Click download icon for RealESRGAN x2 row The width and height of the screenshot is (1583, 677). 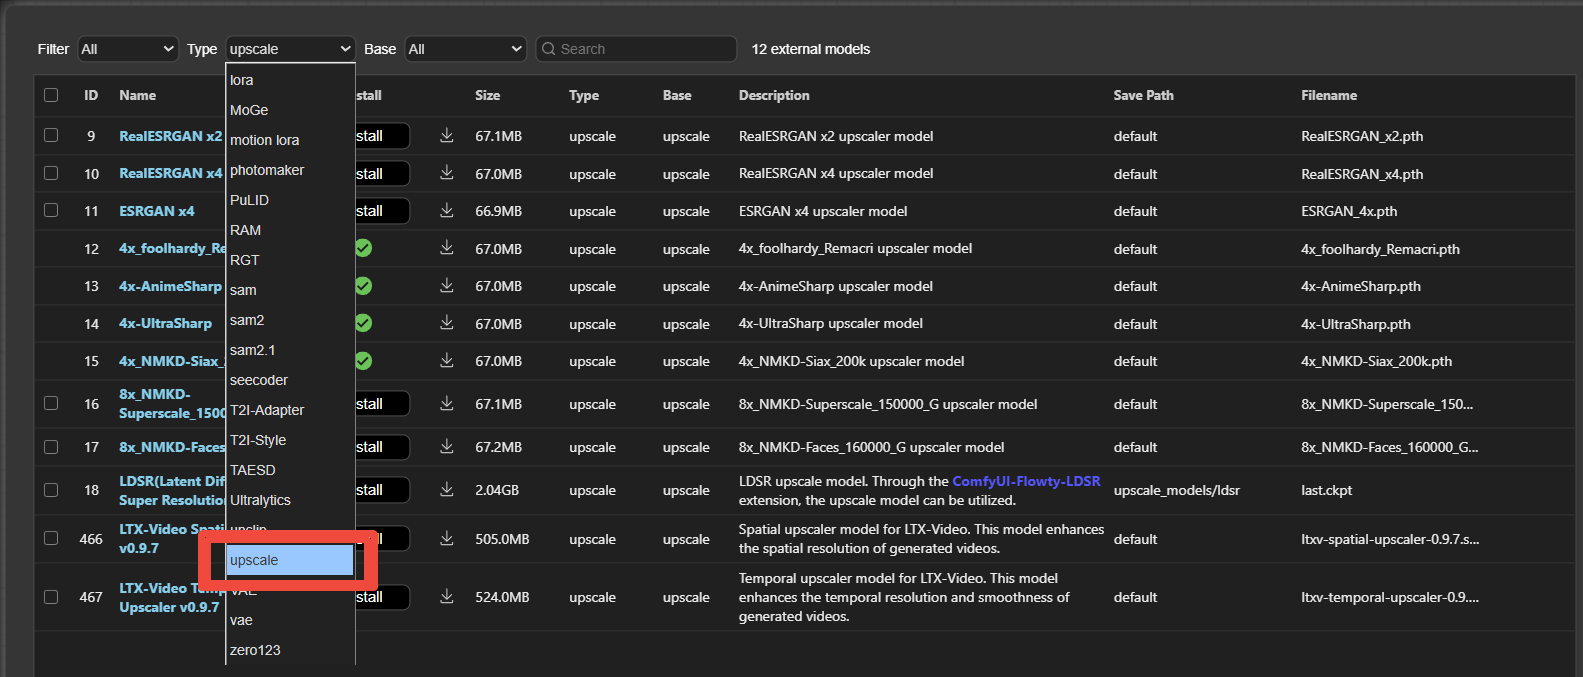pos(447,135)
